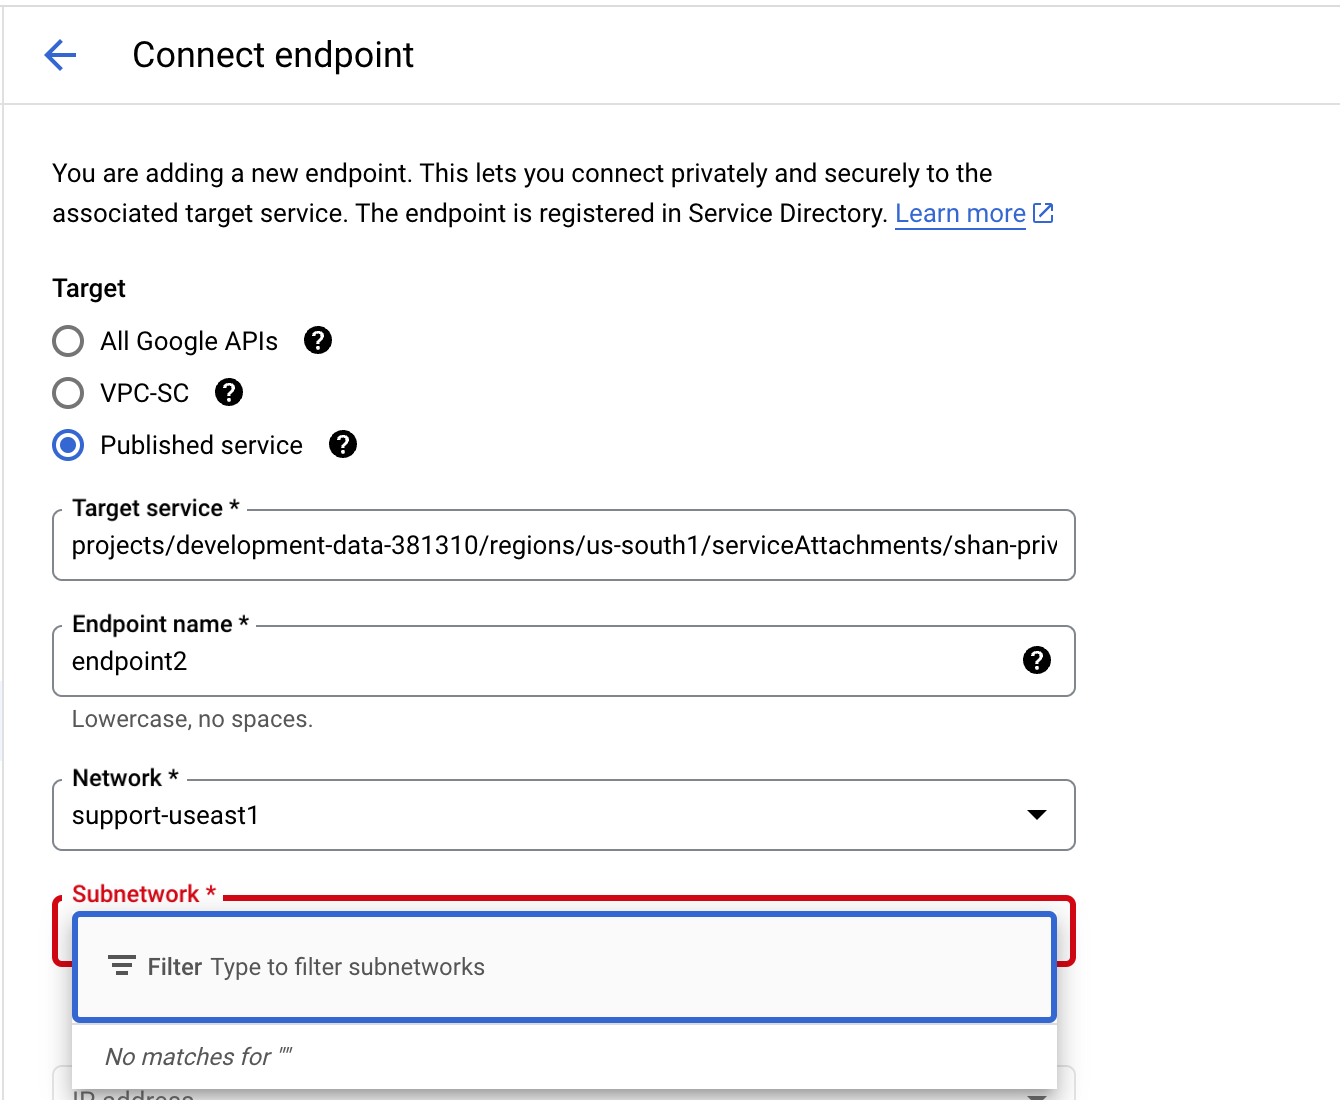
Task: Select the Published service radio button
Action: click(x=68, y=445)
